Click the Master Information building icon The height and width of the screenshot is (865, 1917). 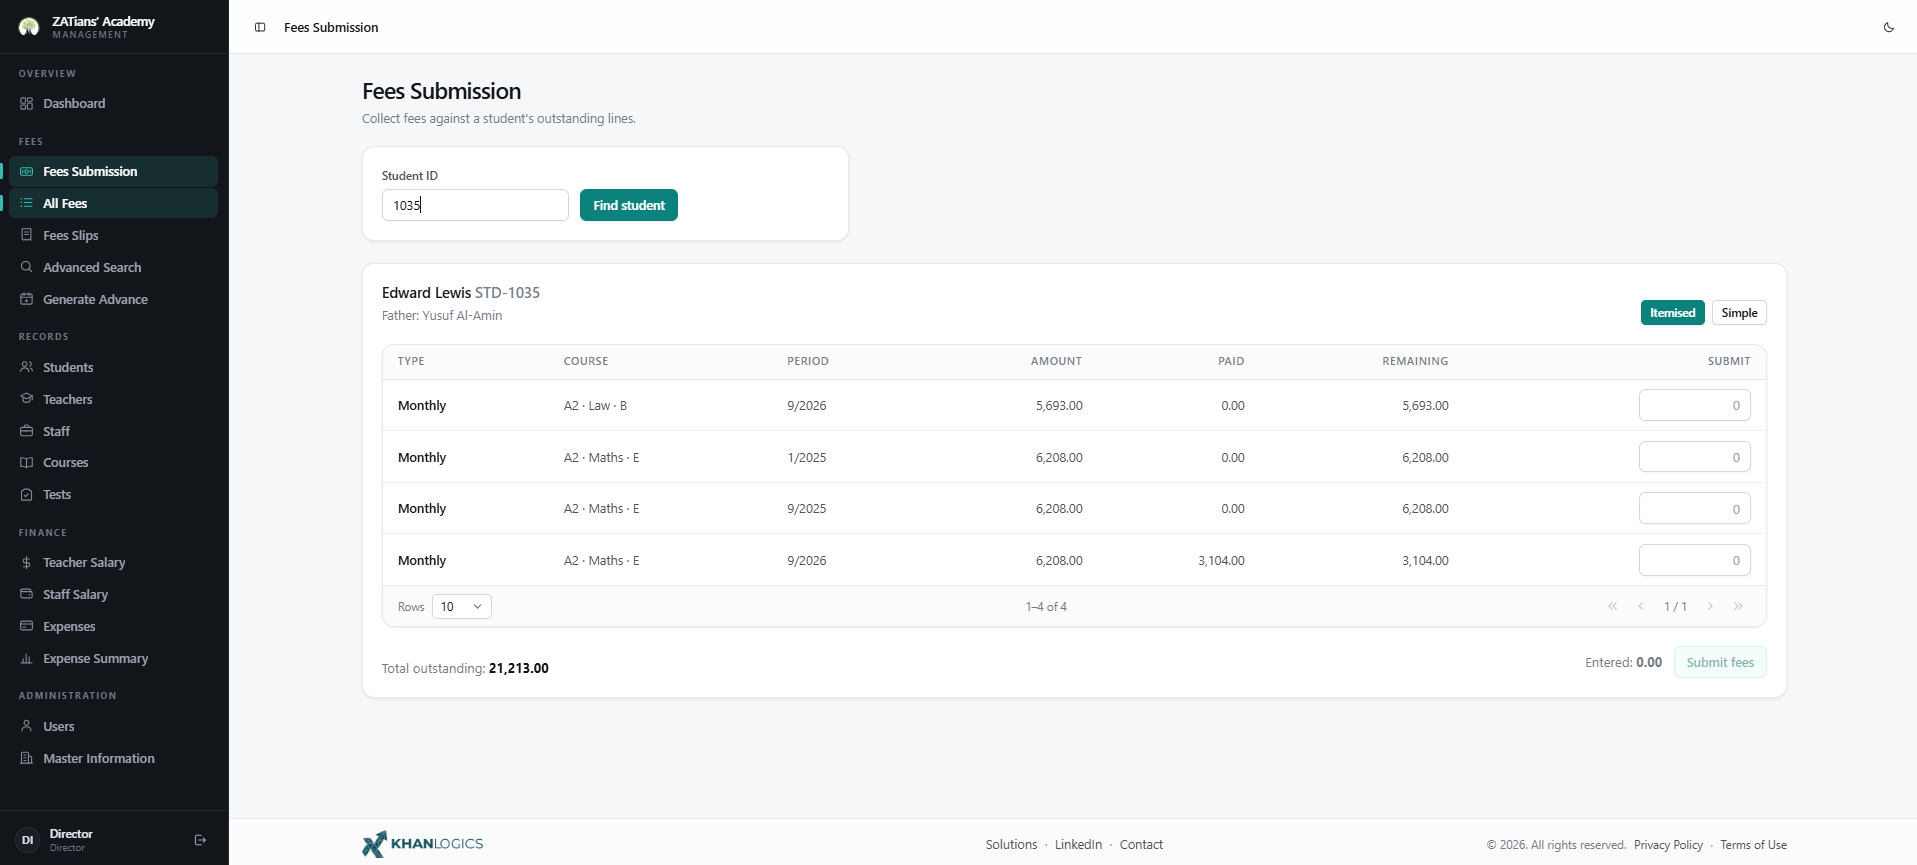[x=27, y=758]
